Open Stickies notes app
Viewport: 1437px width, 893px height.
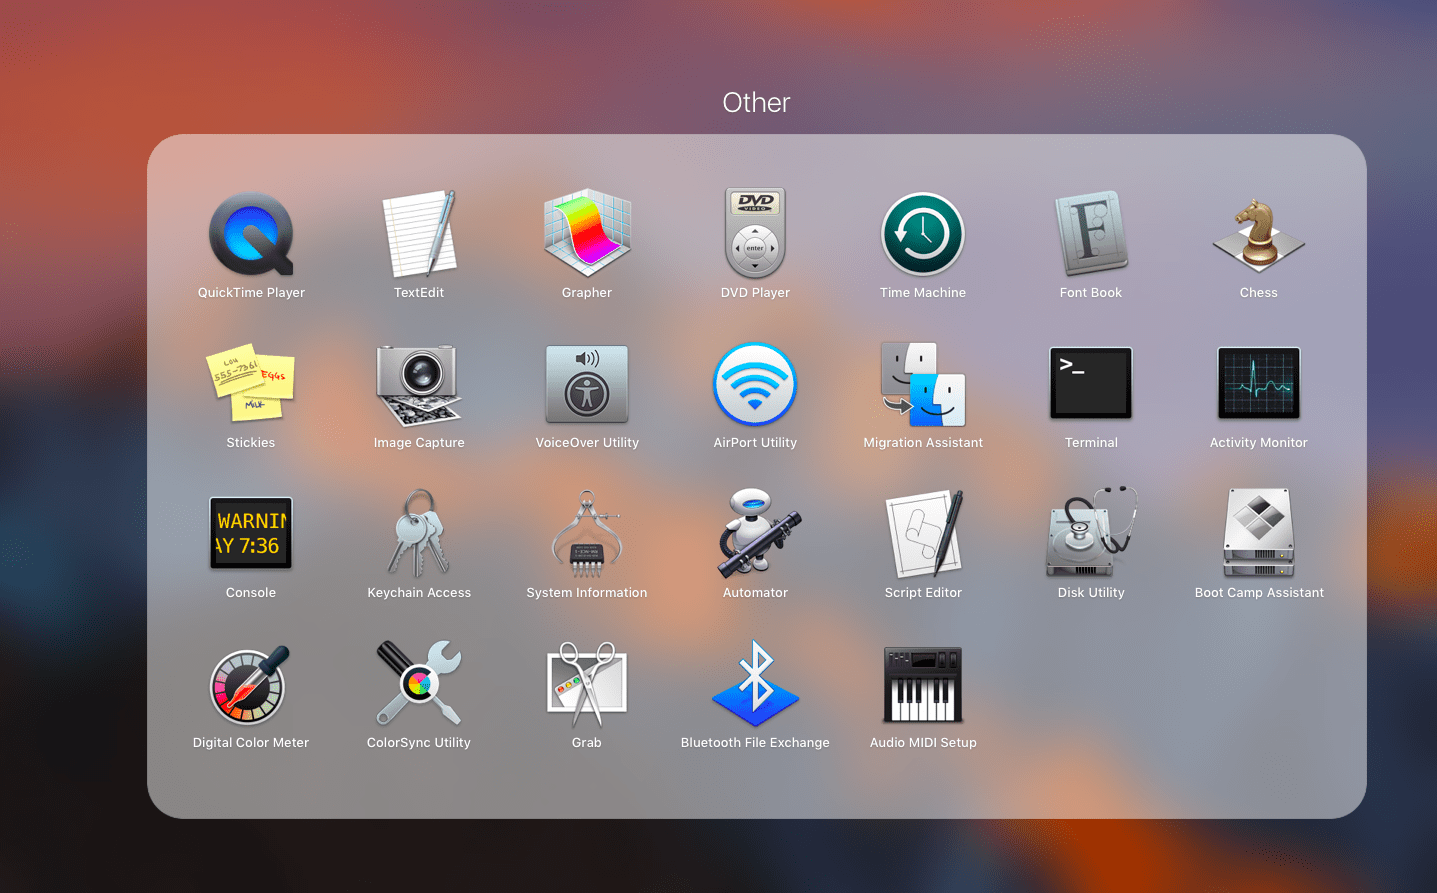point(251,384)
